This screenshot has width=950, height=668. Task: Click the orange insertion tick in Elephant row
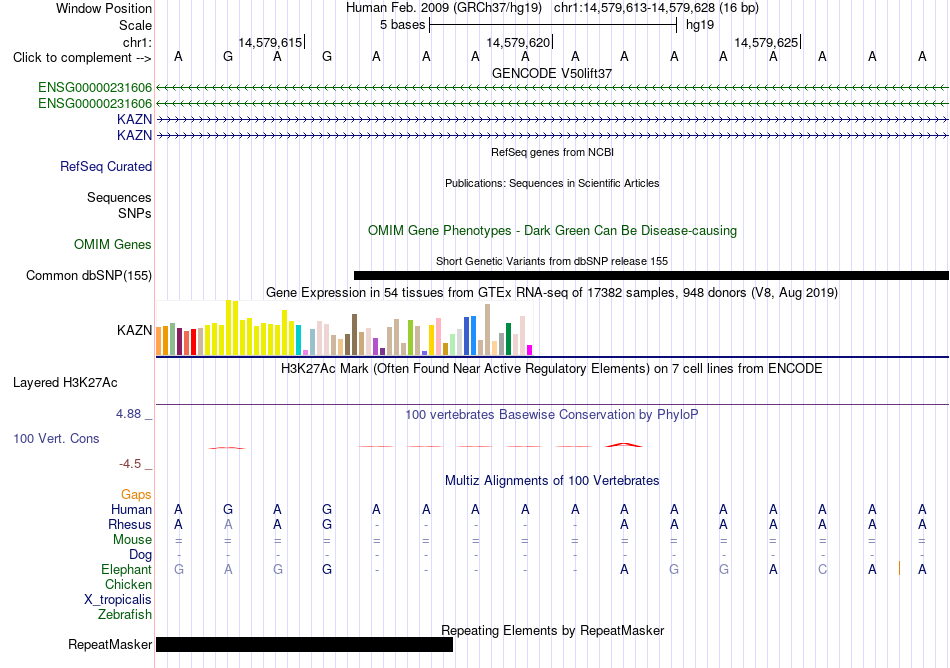pos(899,569)
